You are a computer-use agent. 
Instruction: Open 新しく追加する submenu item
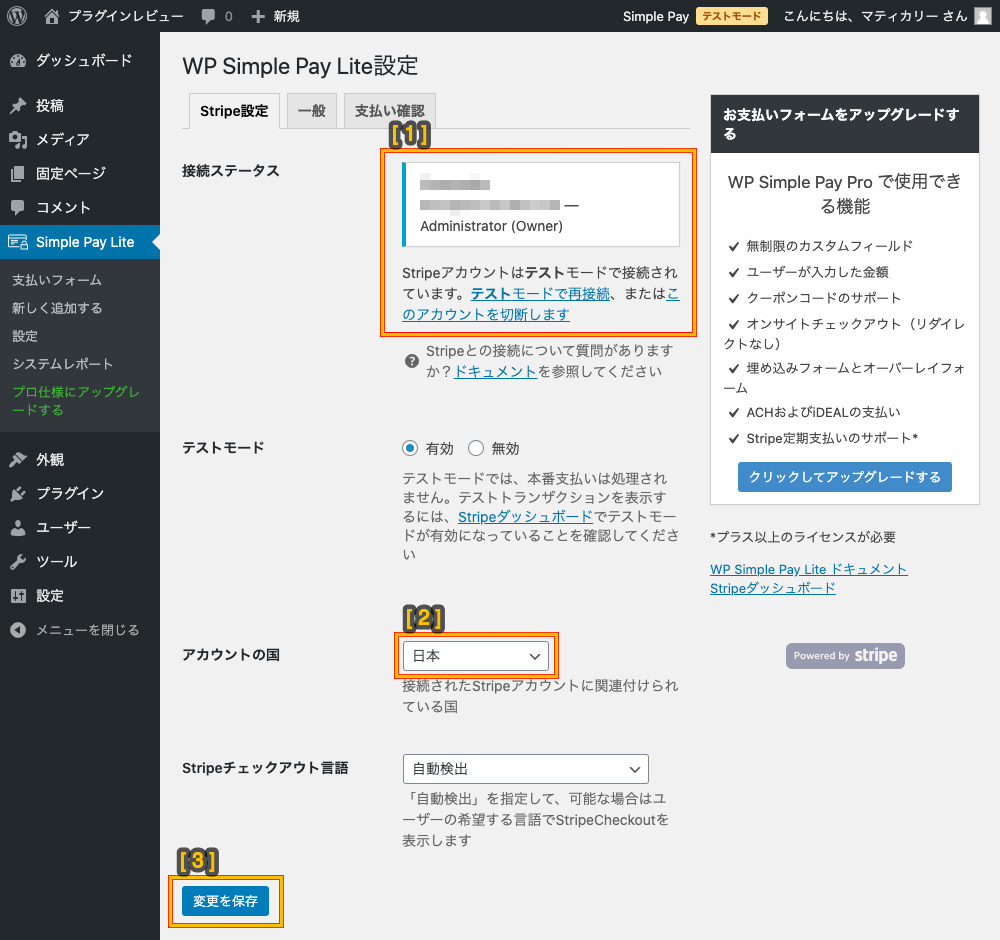57,308
